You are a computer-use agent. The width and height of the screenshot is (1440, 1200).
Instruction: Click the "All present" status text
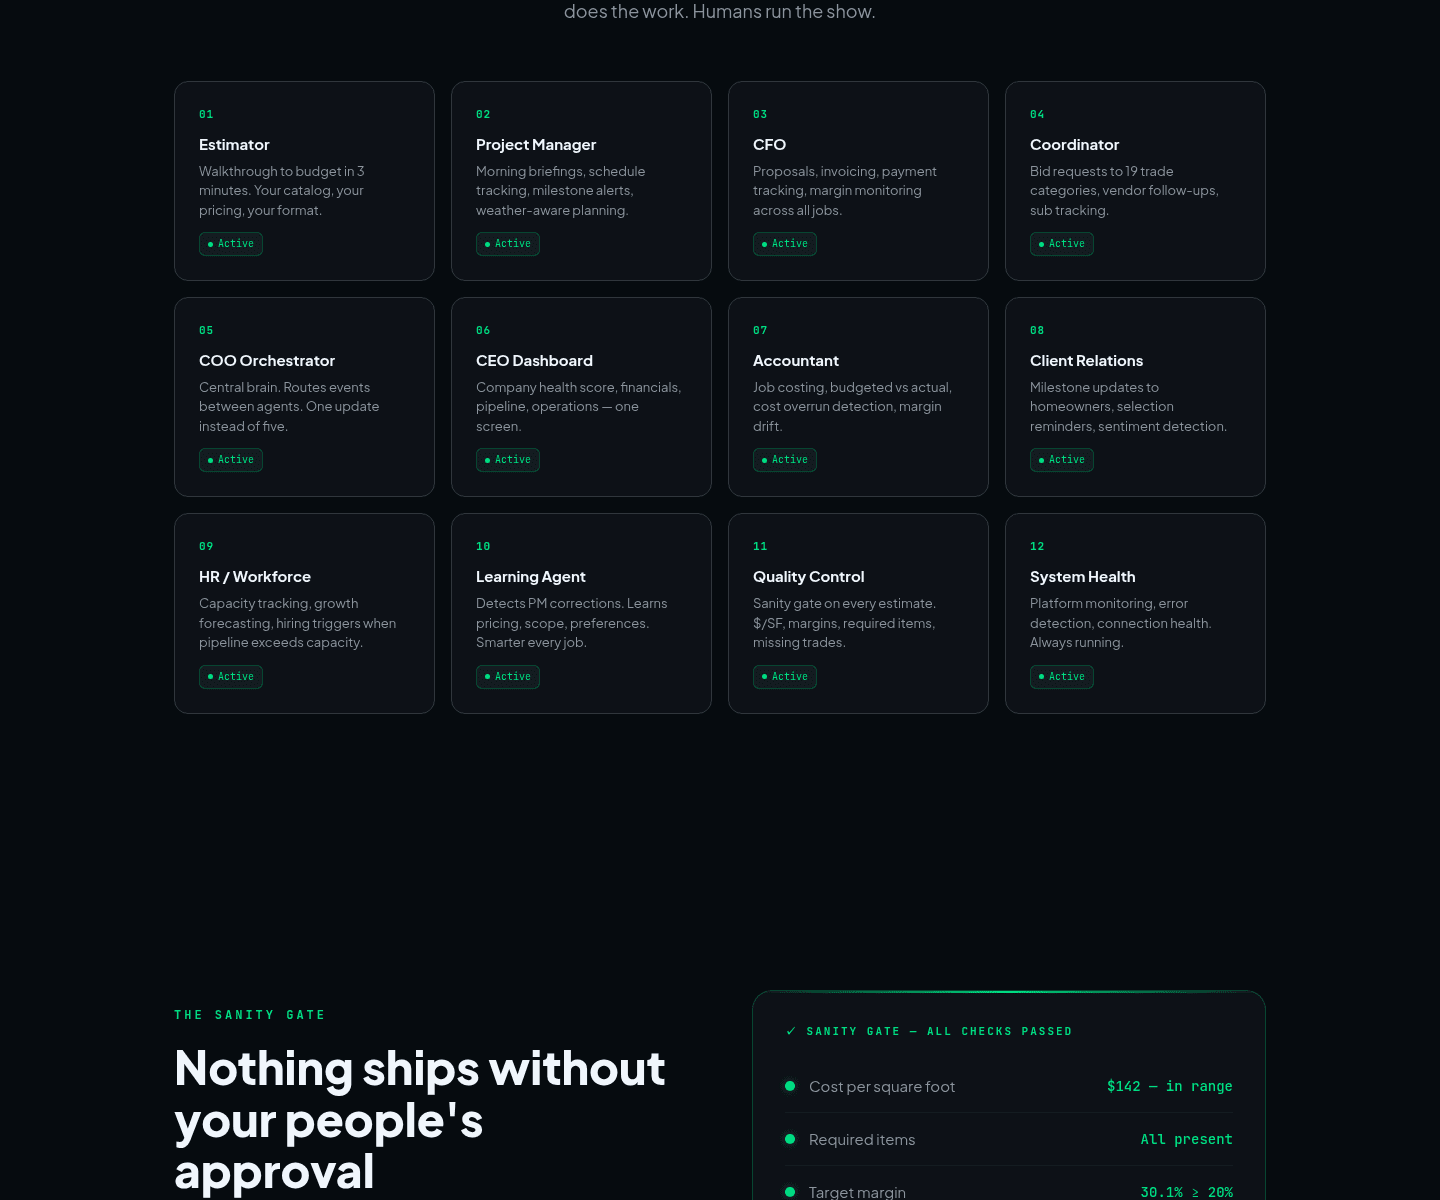(x=1186, y=1140)
